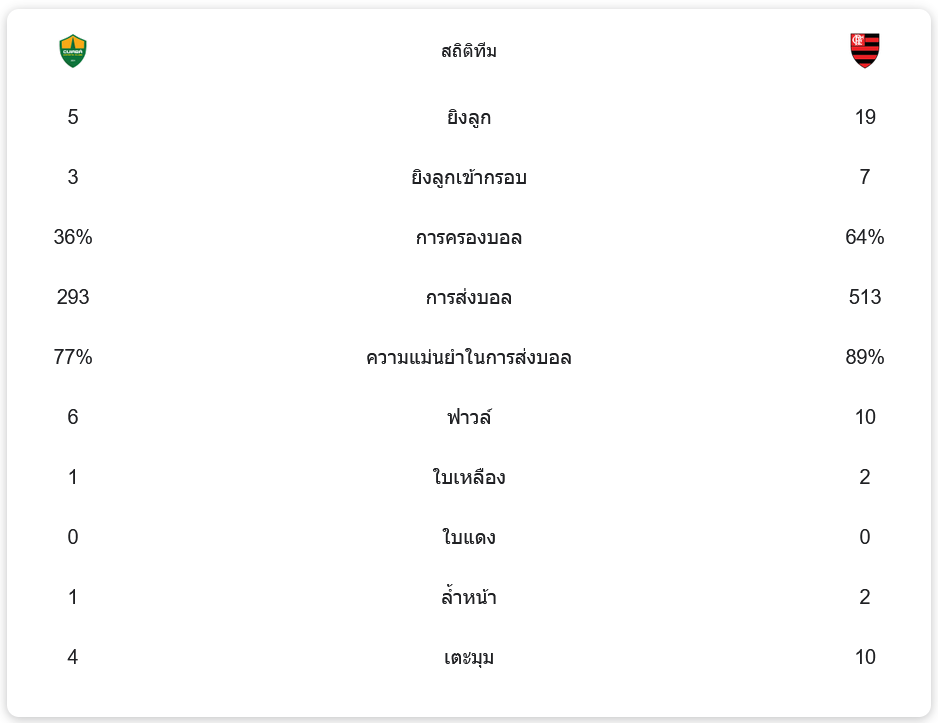Click the "ล้ำหน้า" offsides label

[x=469, y=598]
